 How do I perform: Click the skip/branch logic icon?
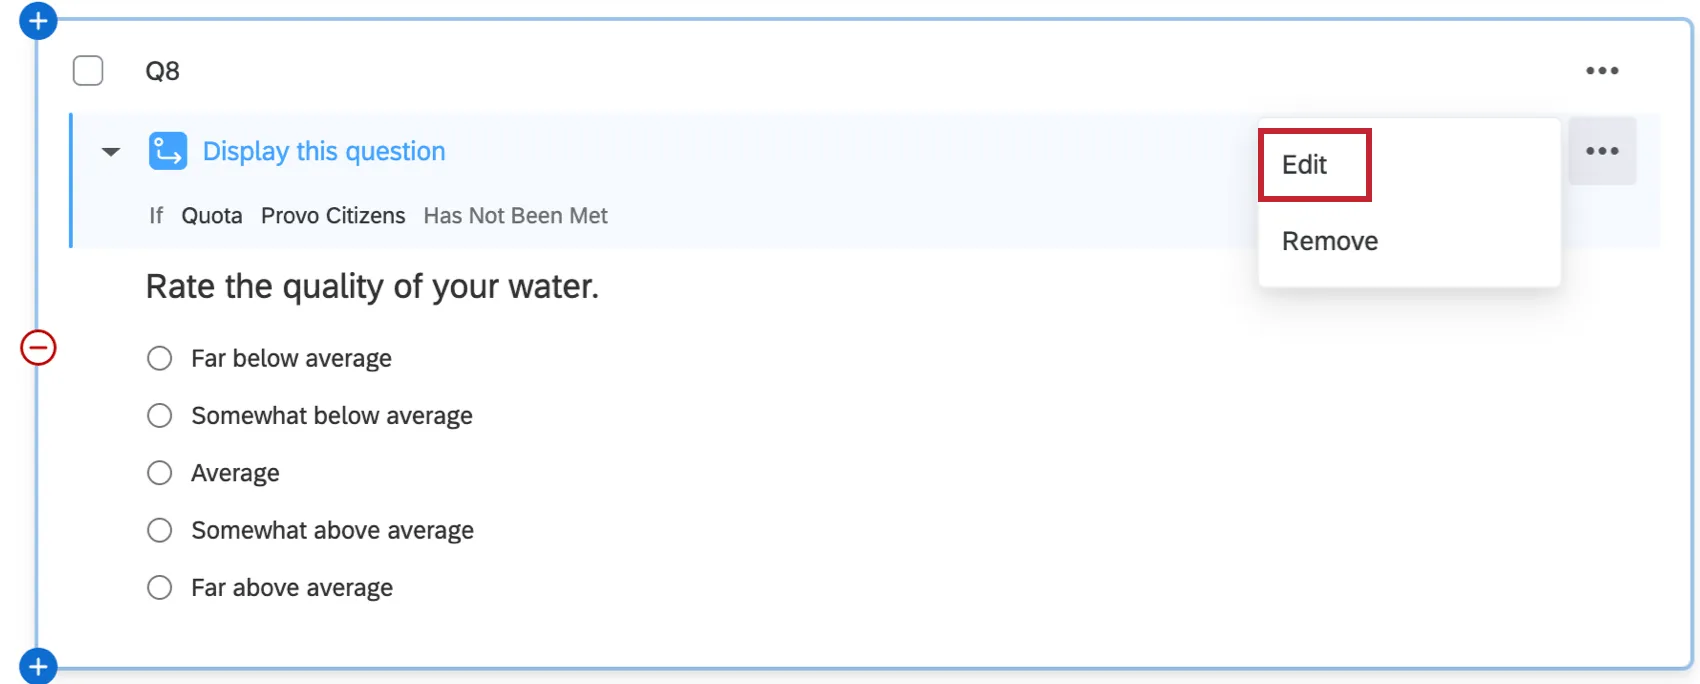tap(168, 150)
